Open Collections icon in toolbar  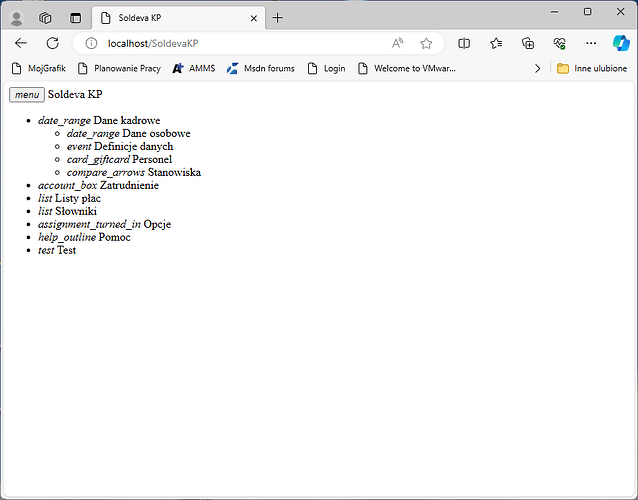(528, 43)
